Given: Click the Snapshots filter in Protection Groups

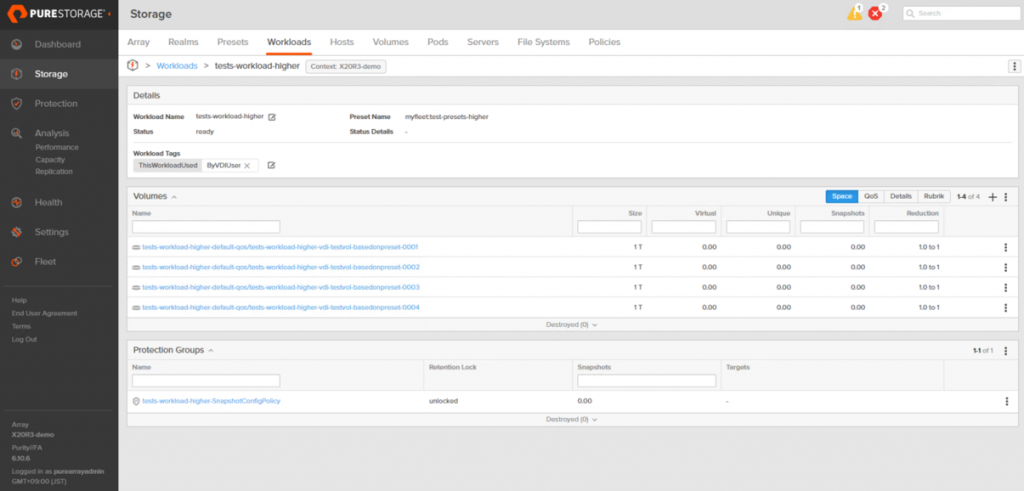Looking at the screenshot, I should pyautogui.click(x=647, y=381).
